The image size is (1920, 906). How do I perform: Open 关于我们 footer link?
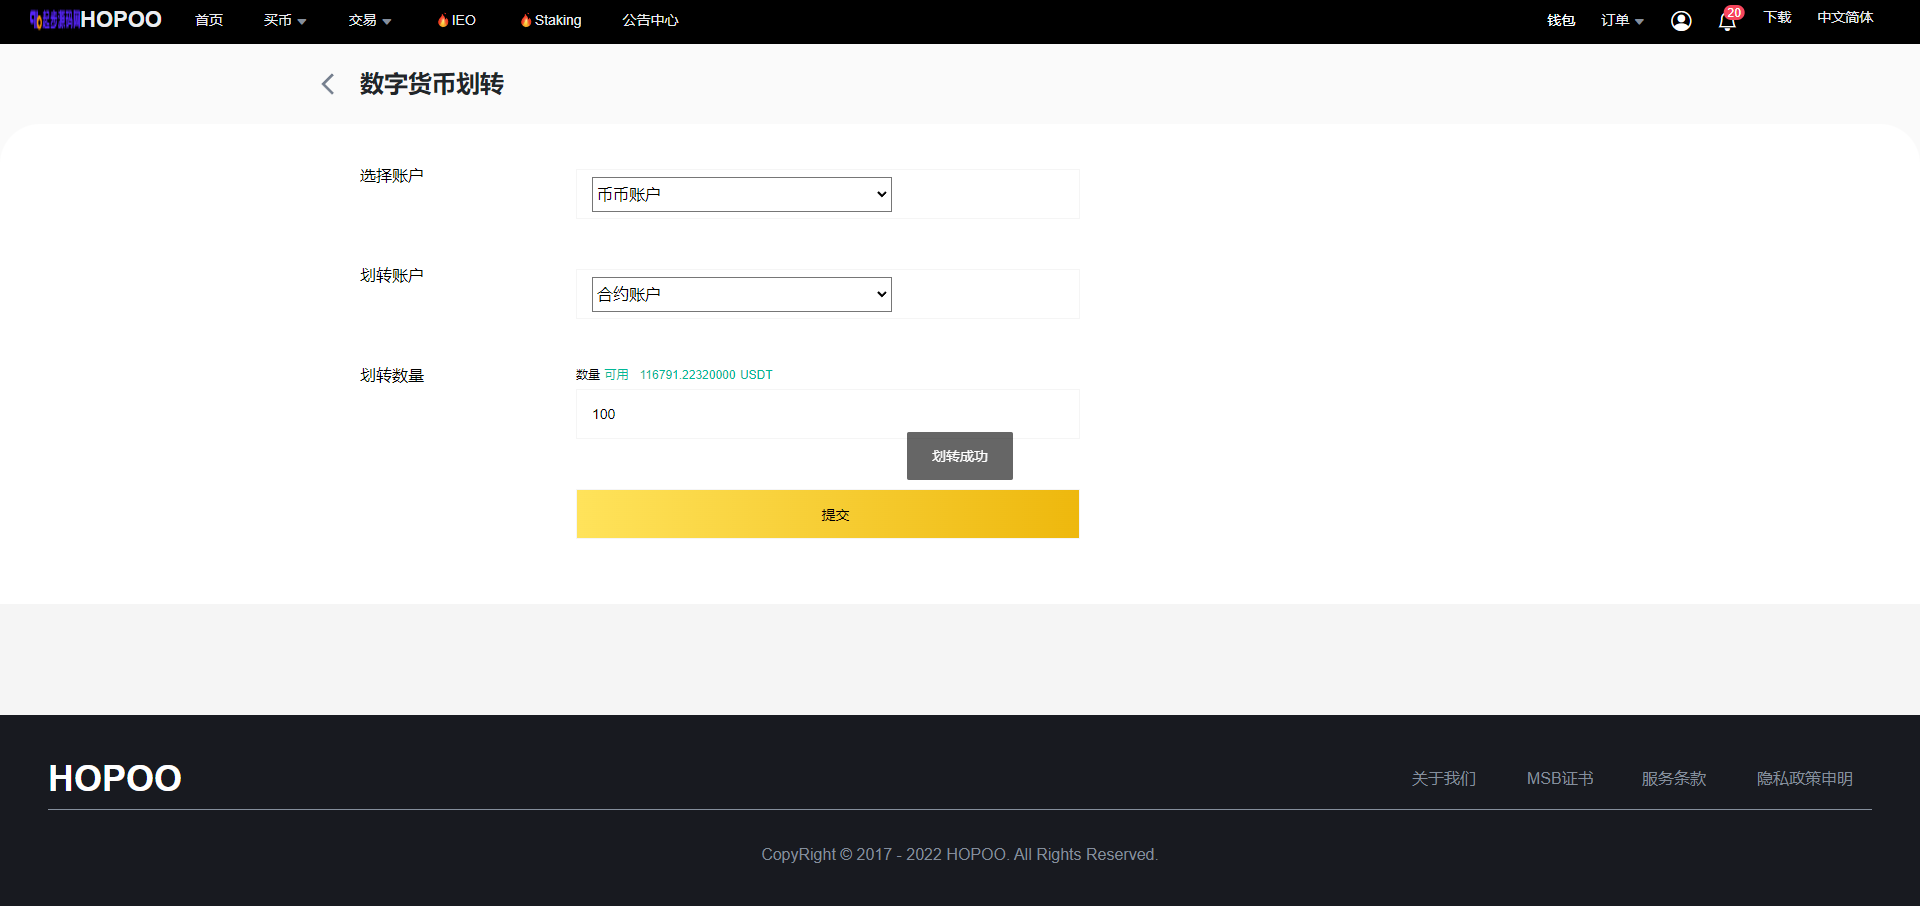[x=1443, y=778]
